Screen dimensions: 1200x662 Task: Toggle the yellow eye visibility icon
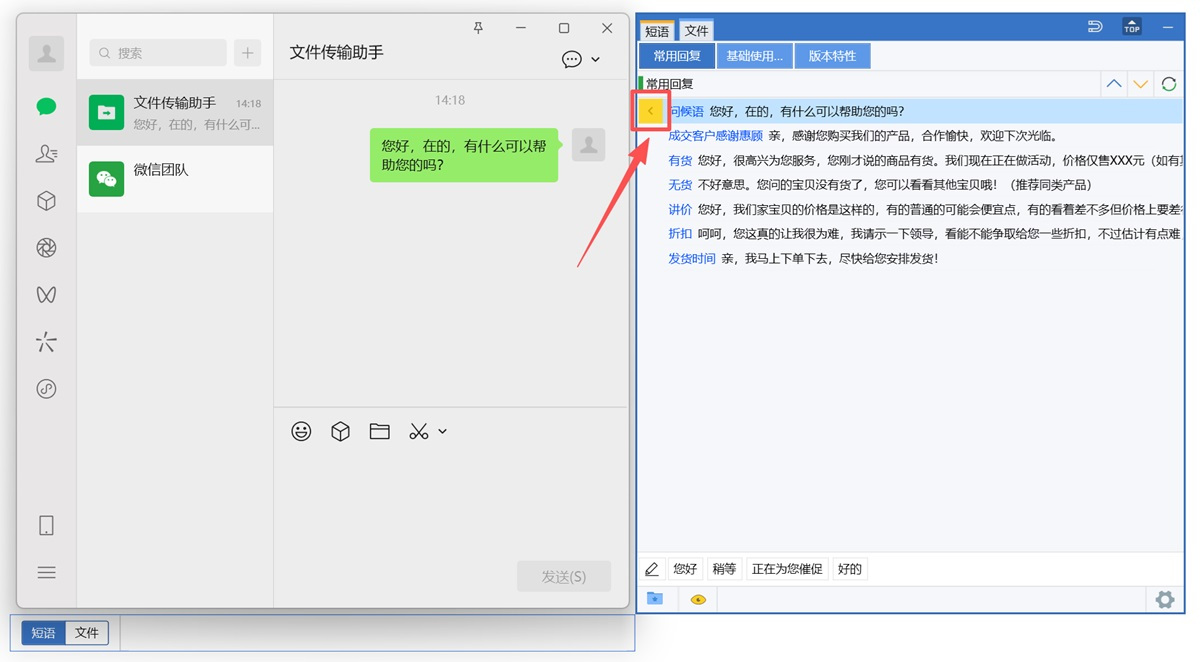click(x=698, y=599)
